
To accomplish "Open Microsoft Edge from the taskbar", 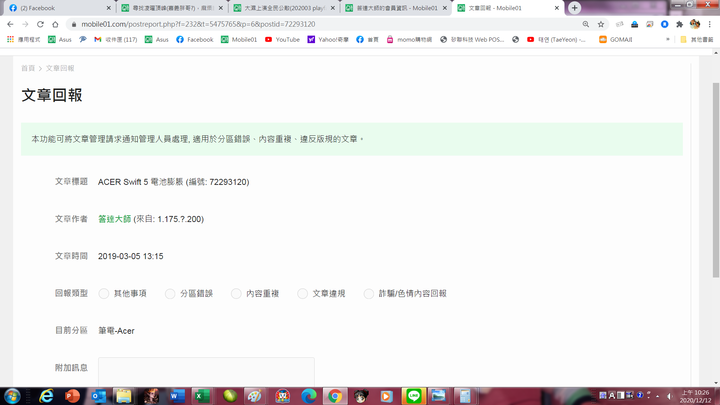I will [x=309, y=396].
